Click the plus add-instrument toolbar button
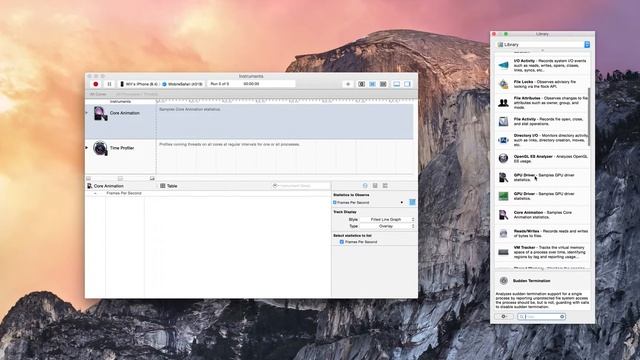 coord(348,84)
